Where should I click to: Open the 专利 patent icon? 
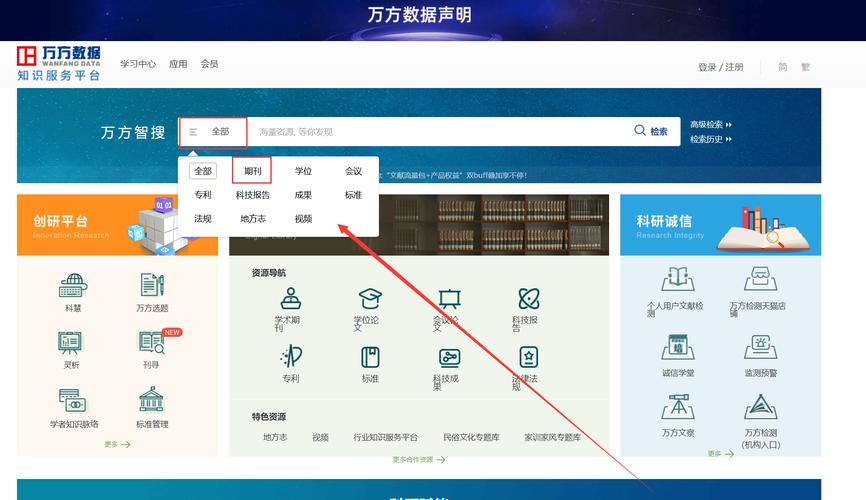291,357
